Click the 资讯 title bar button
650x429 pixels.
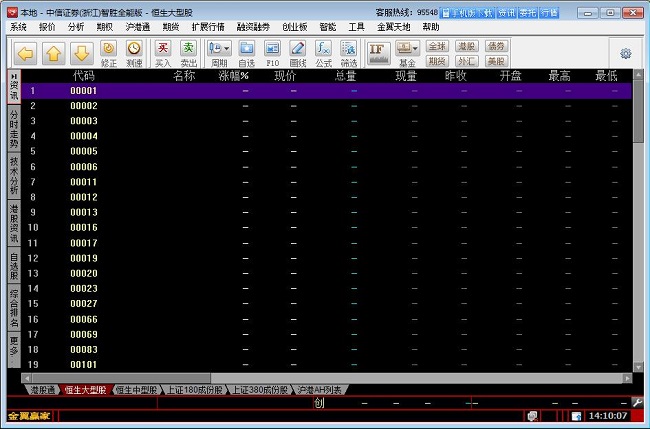pos(506,13)
